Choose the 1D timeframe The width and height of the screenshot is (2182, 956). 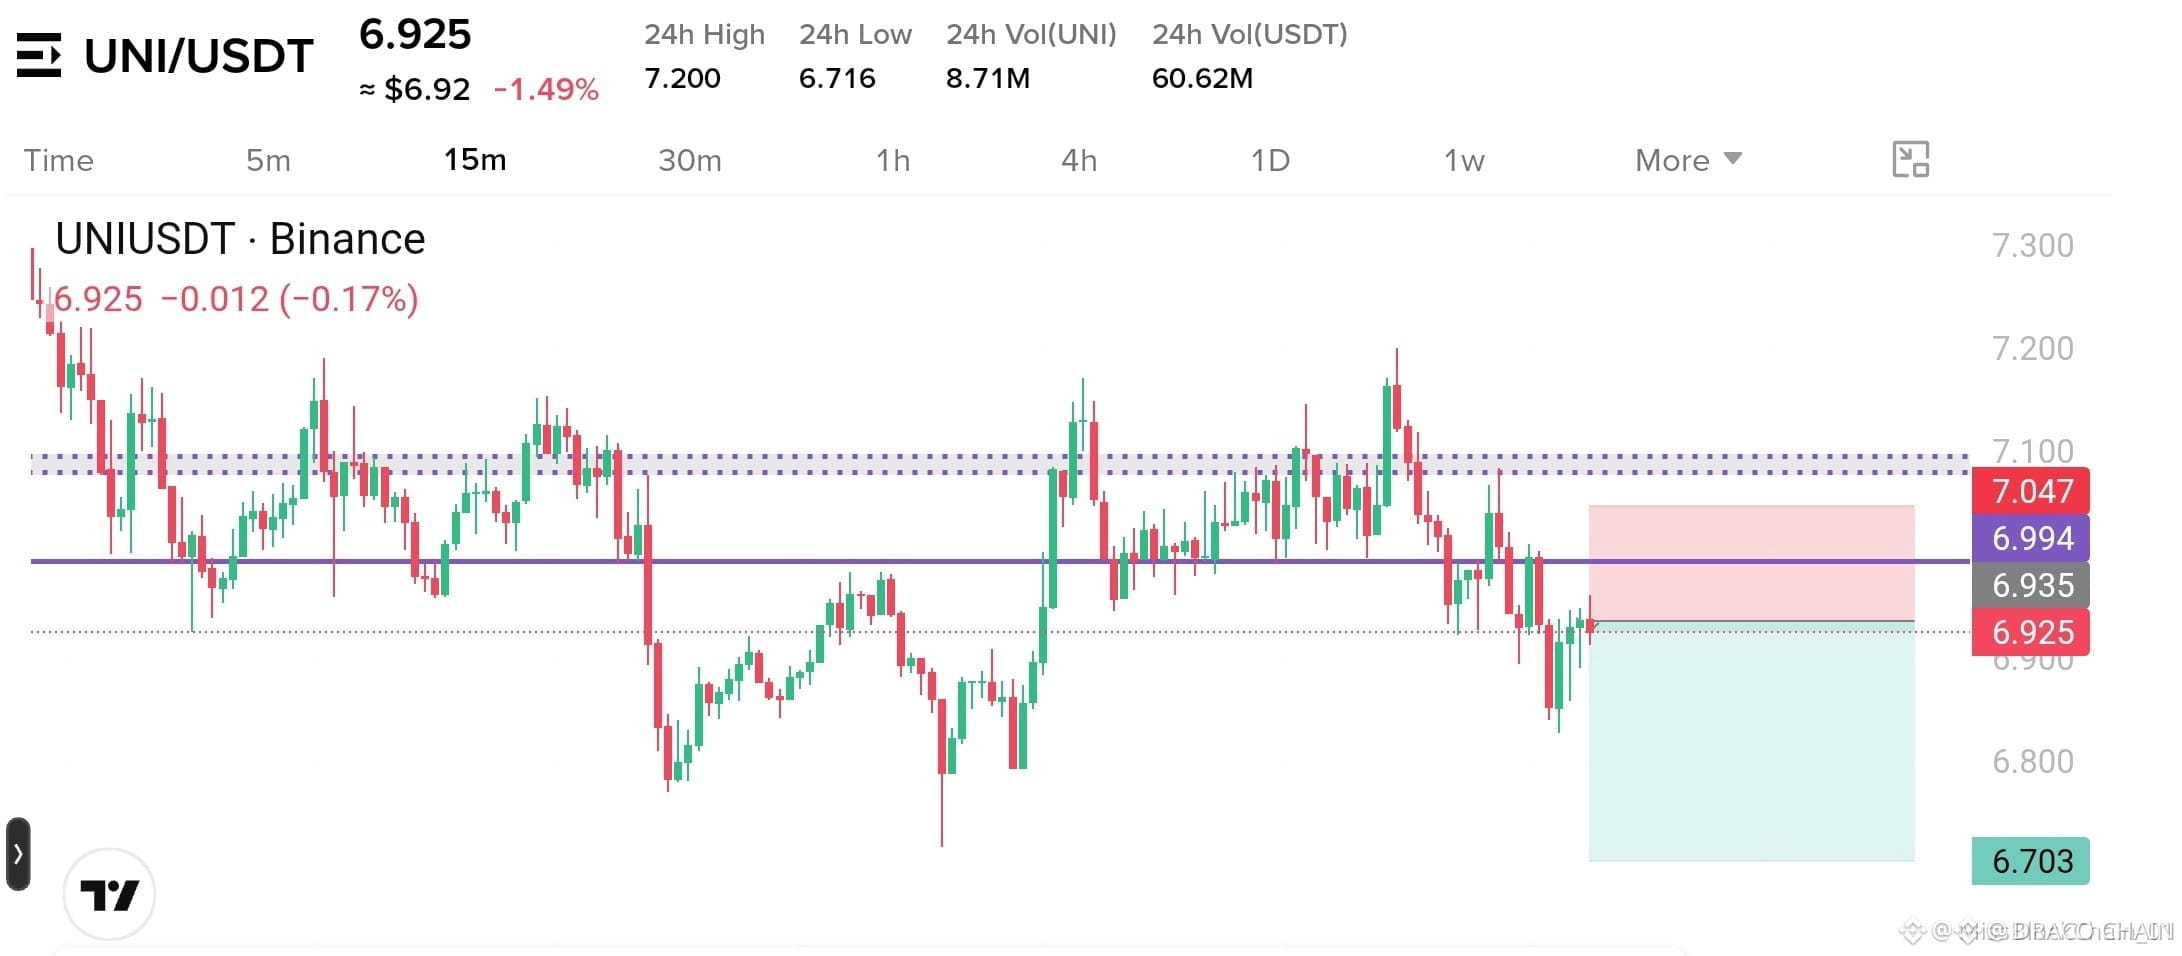[1270, 160]
